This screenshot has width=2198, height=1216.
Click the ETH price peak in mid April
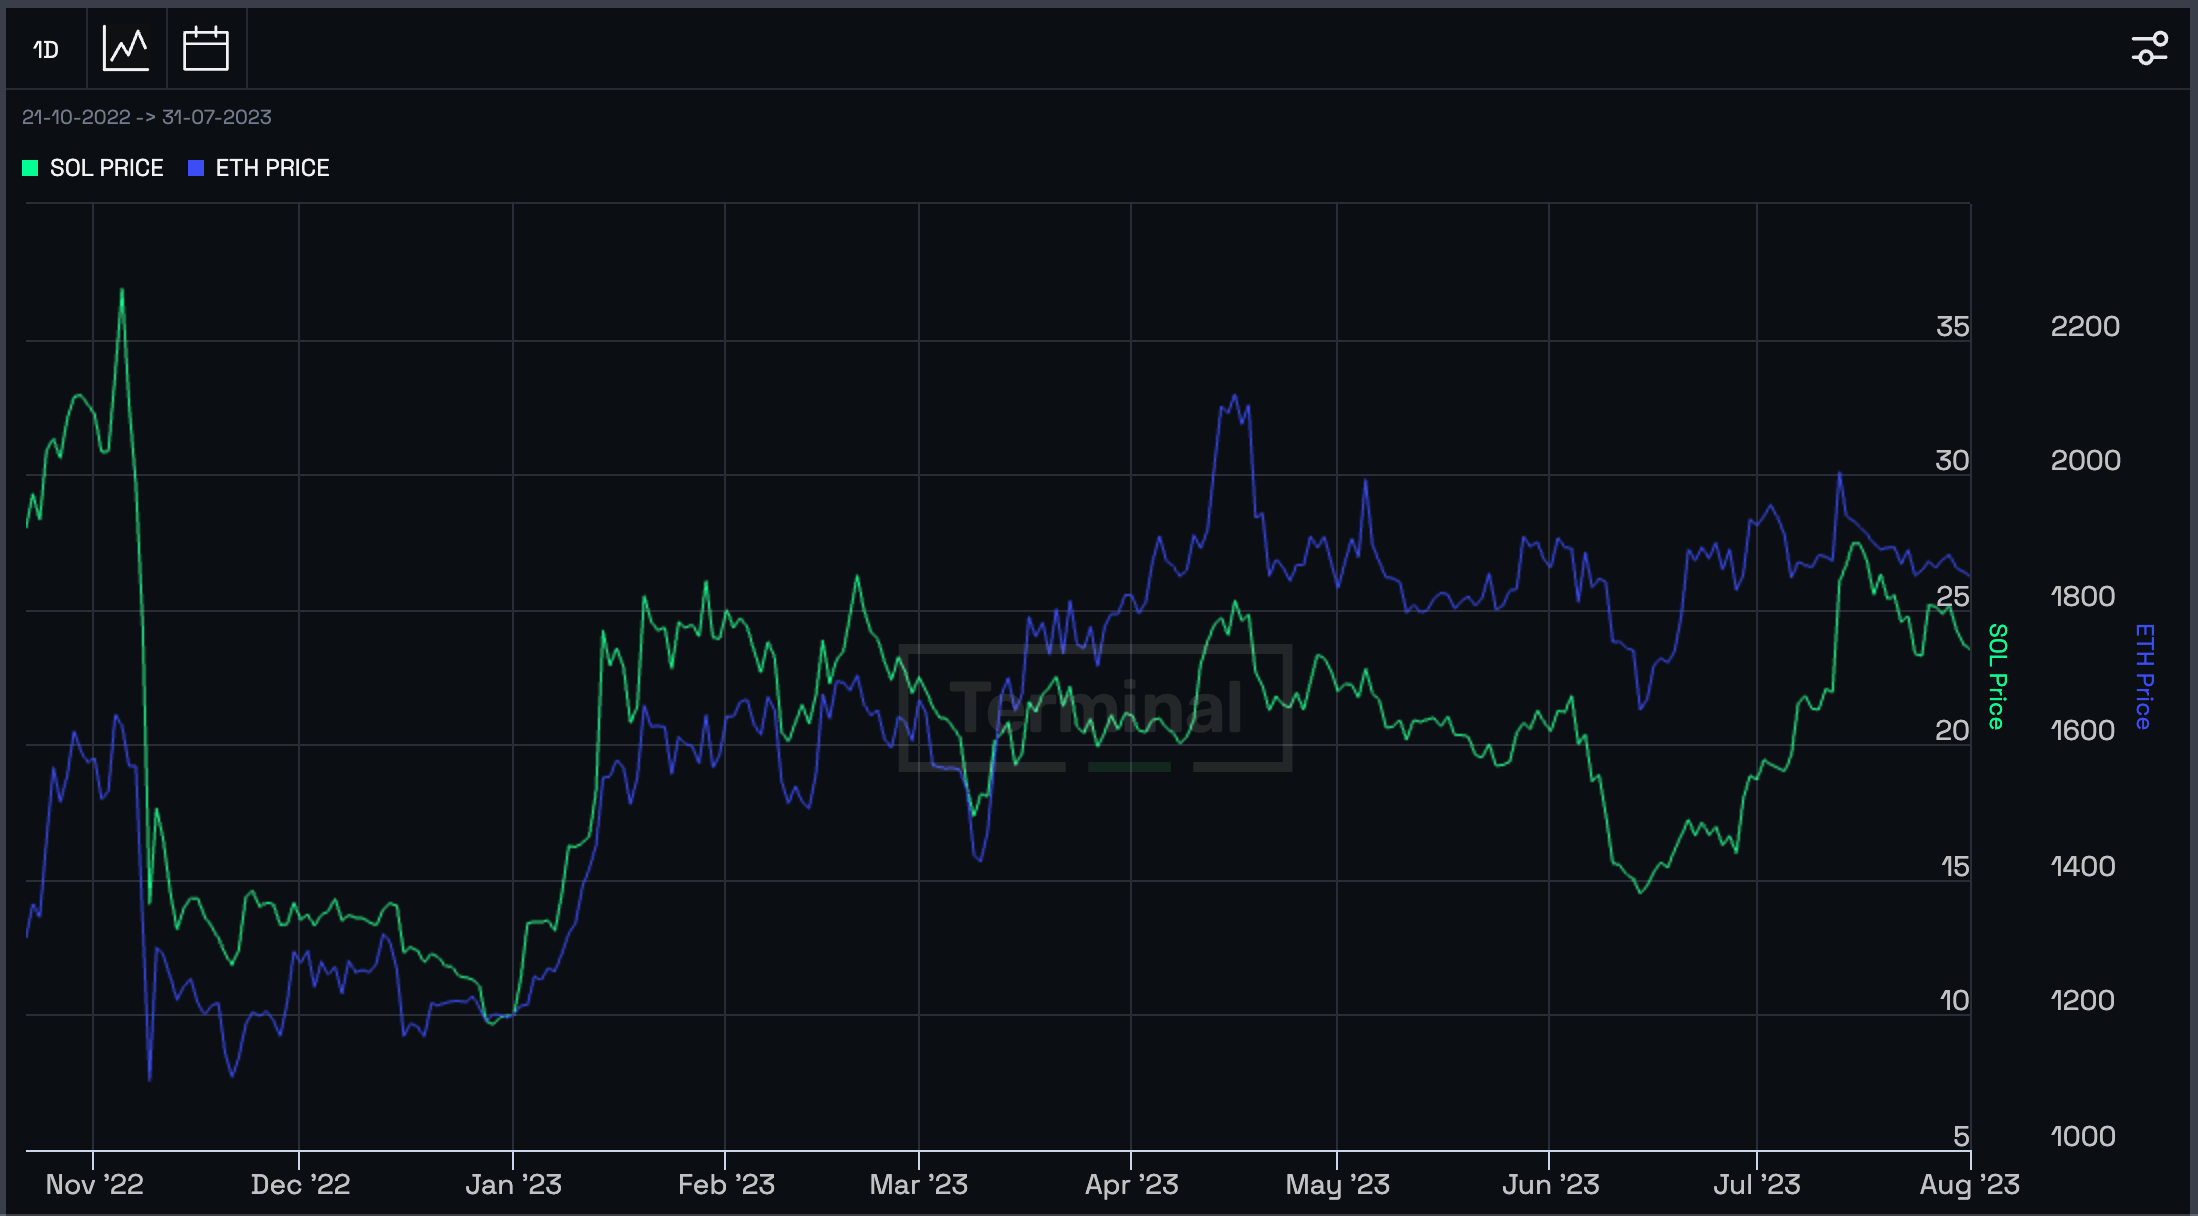(x=1235, y=396)
